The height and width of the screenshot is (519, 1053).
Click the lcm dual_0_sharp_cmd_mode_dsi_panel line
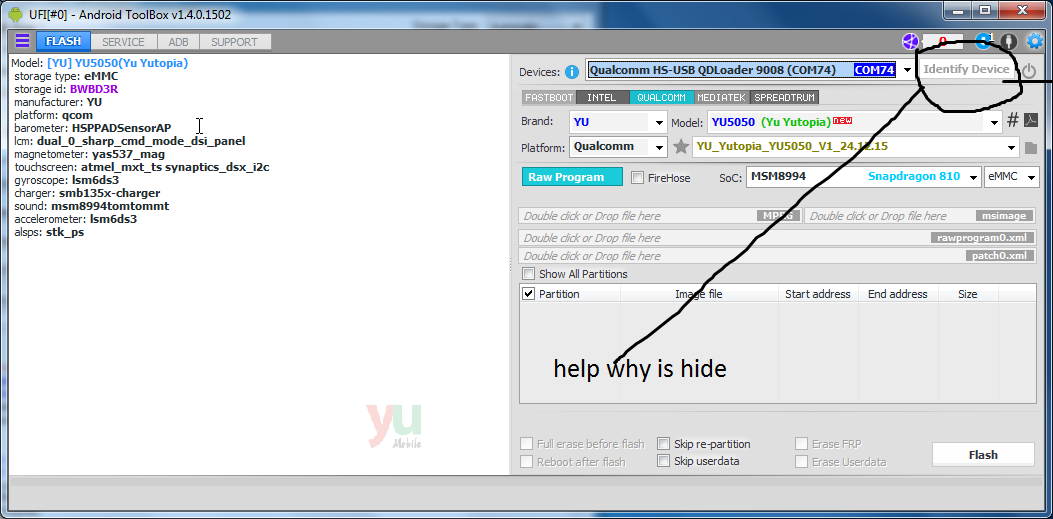pos(130,141)
